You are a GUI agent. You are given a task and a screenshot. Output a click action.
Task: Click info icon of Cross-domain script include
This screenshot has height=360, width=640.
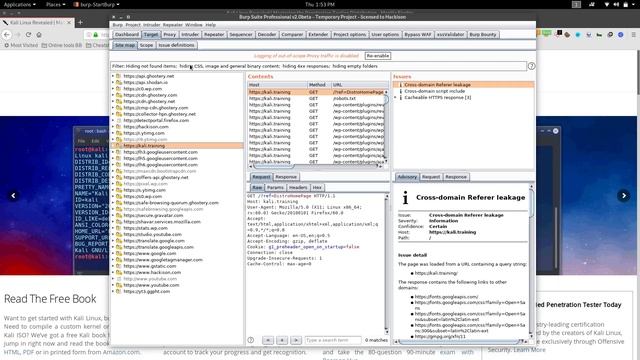(400, 91)
